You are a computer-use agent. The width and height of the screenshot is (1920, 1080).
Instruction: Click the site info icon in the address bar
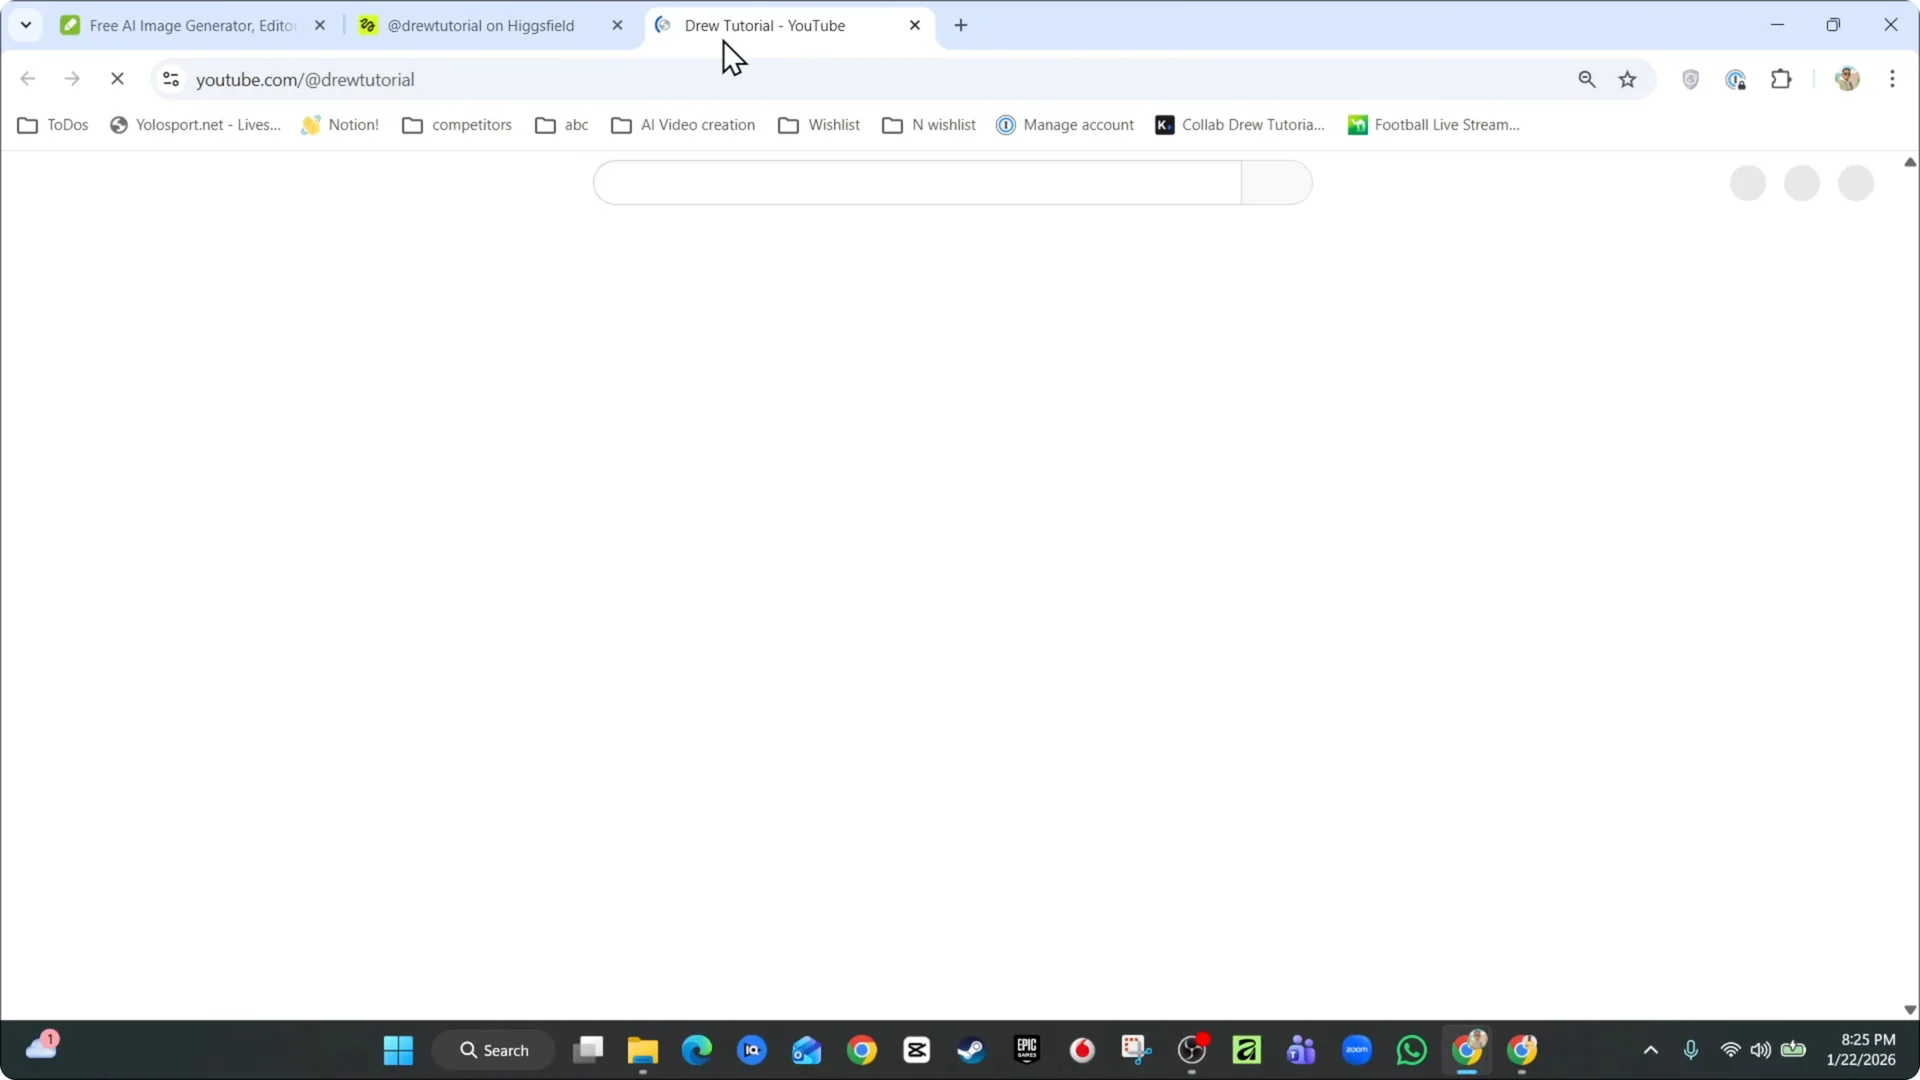(x=170, y=79)
